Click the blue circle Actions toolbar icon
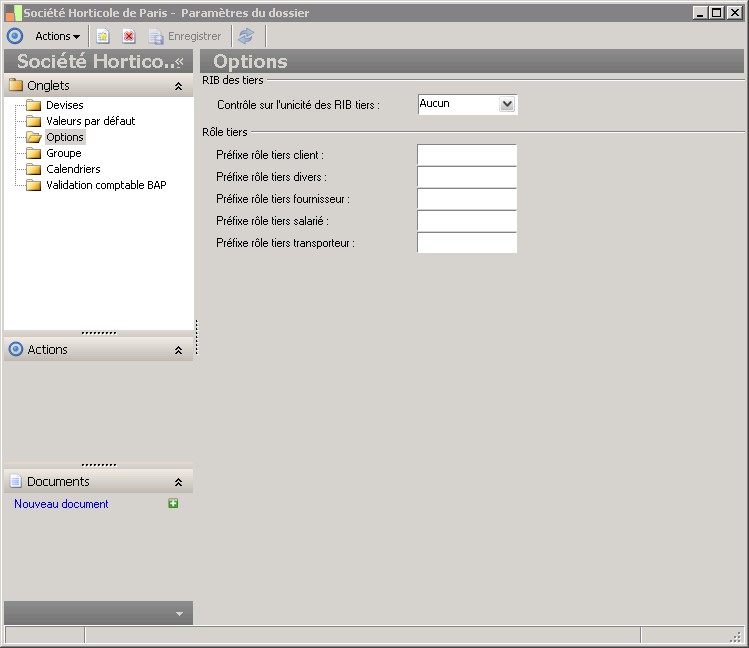Screen dimensions: 749x648 [x=15, y=36]
